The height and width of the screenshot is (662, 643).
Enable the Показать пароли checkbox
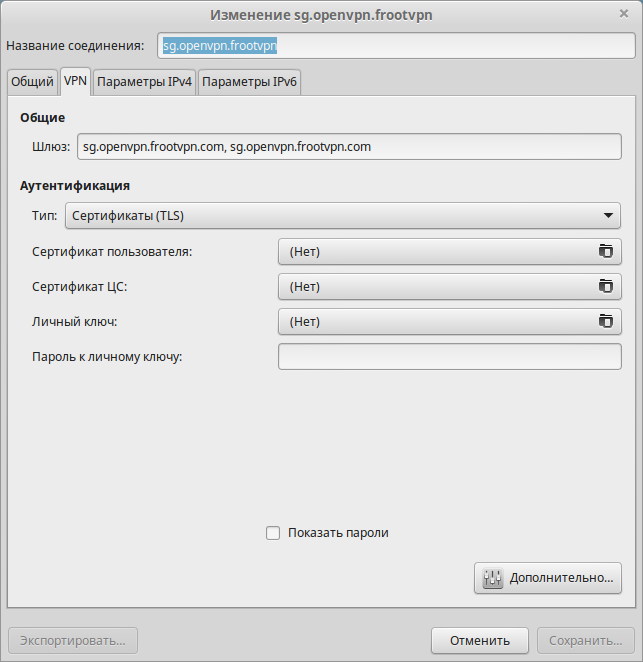(x=273, y=533)
